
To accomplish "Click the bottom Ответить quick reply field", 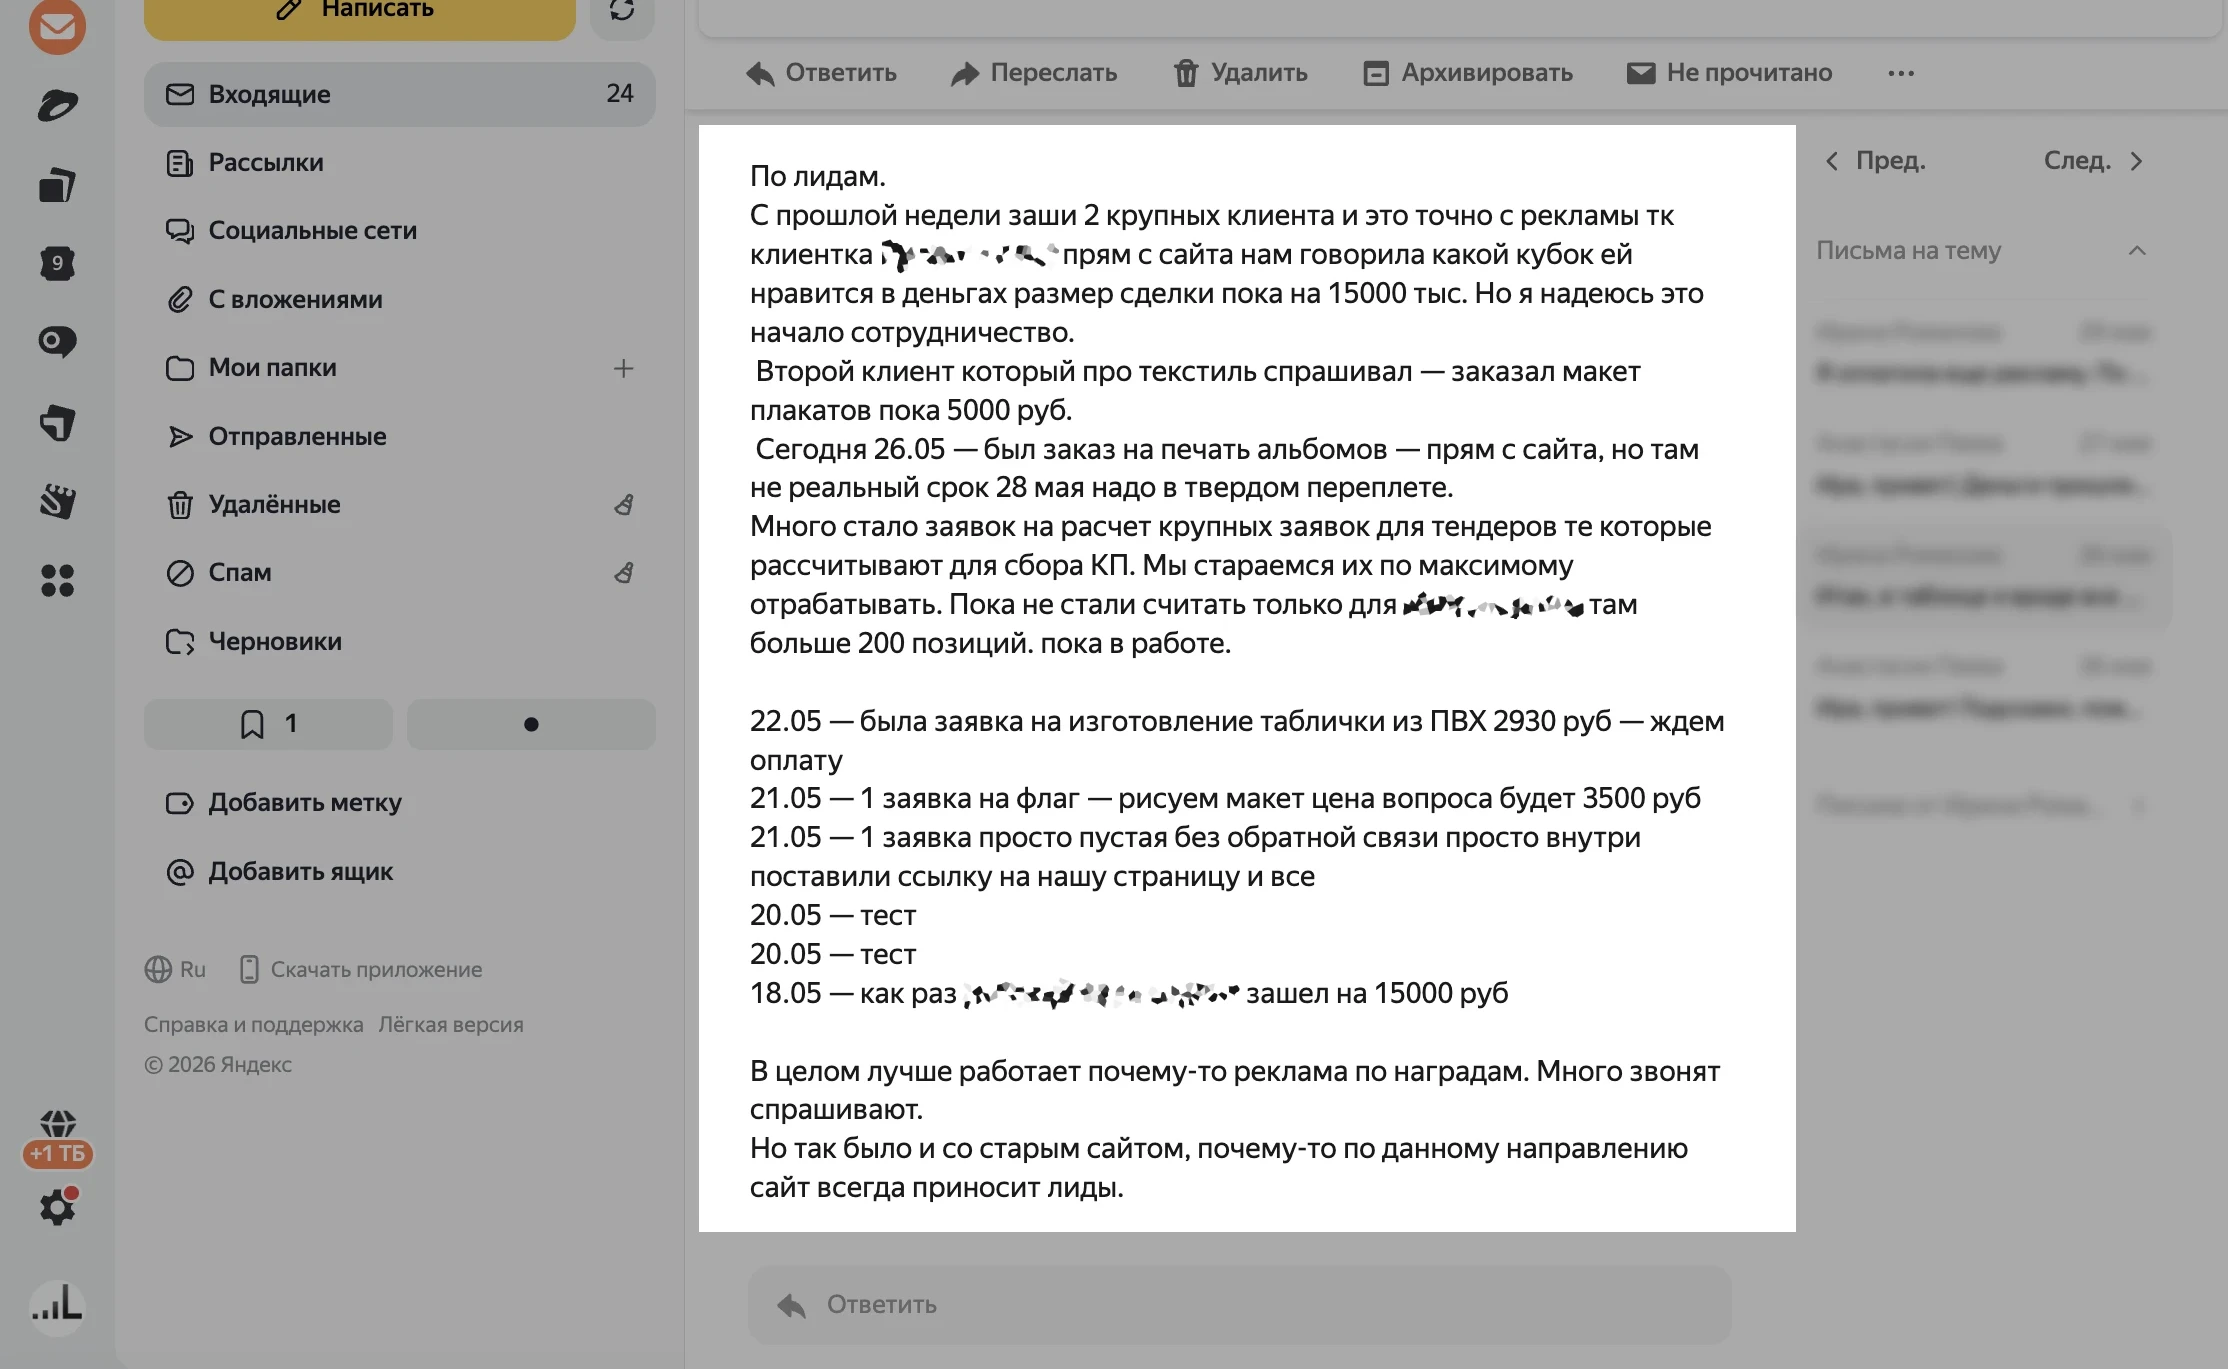I will click(1240, 1305).
